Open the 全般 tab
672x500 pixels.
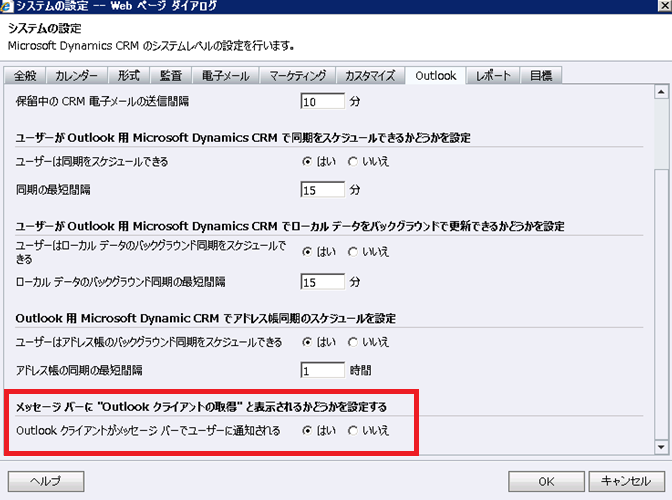coord(25,76)
